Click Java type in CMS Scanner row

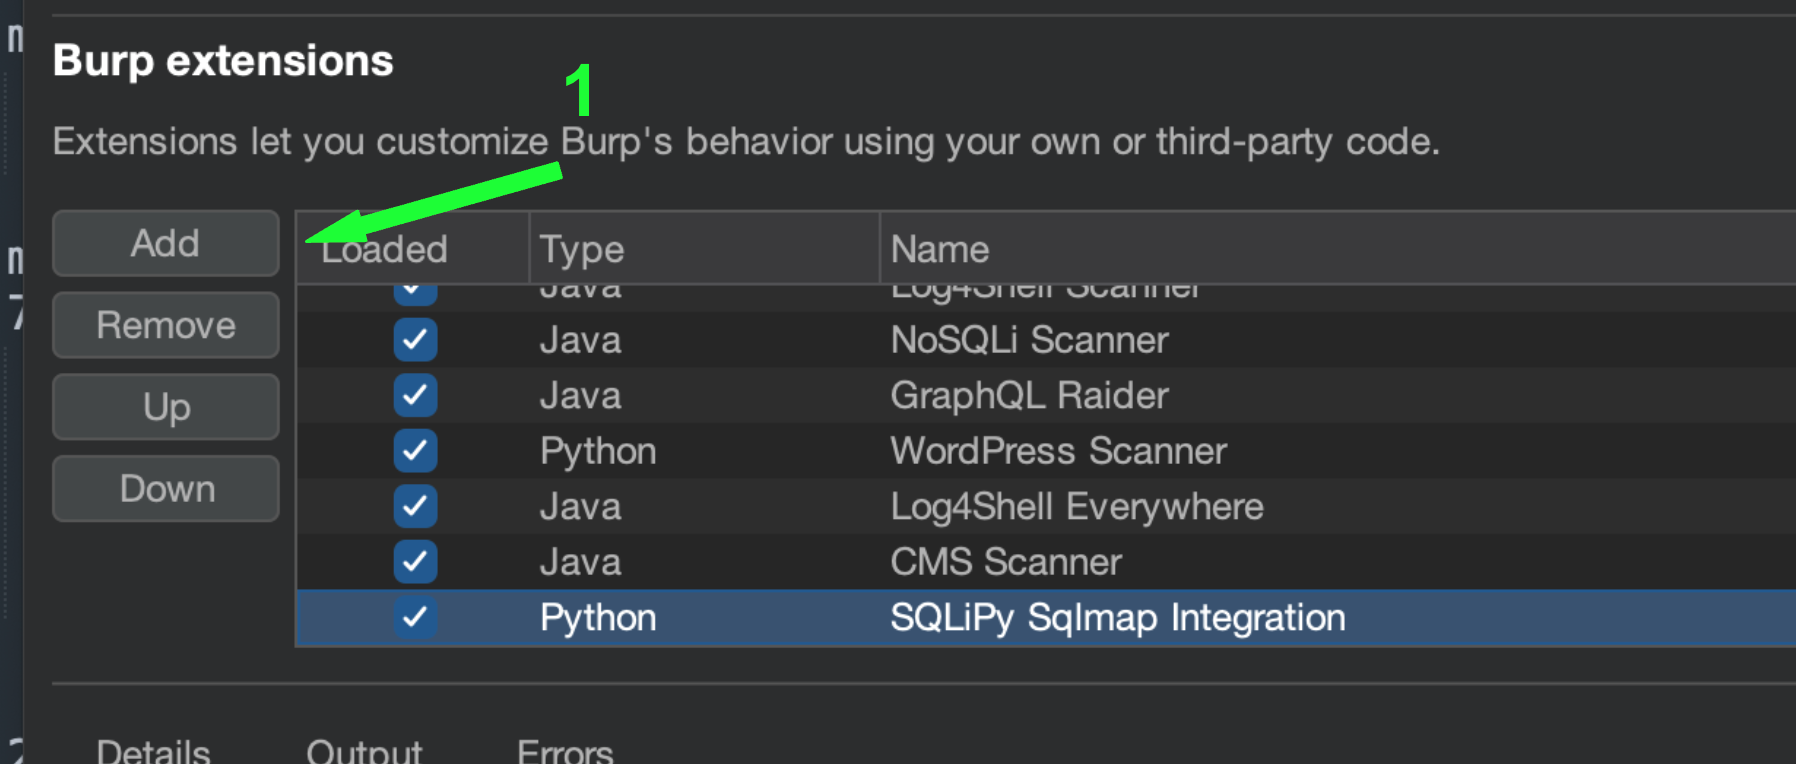[580, 562]
